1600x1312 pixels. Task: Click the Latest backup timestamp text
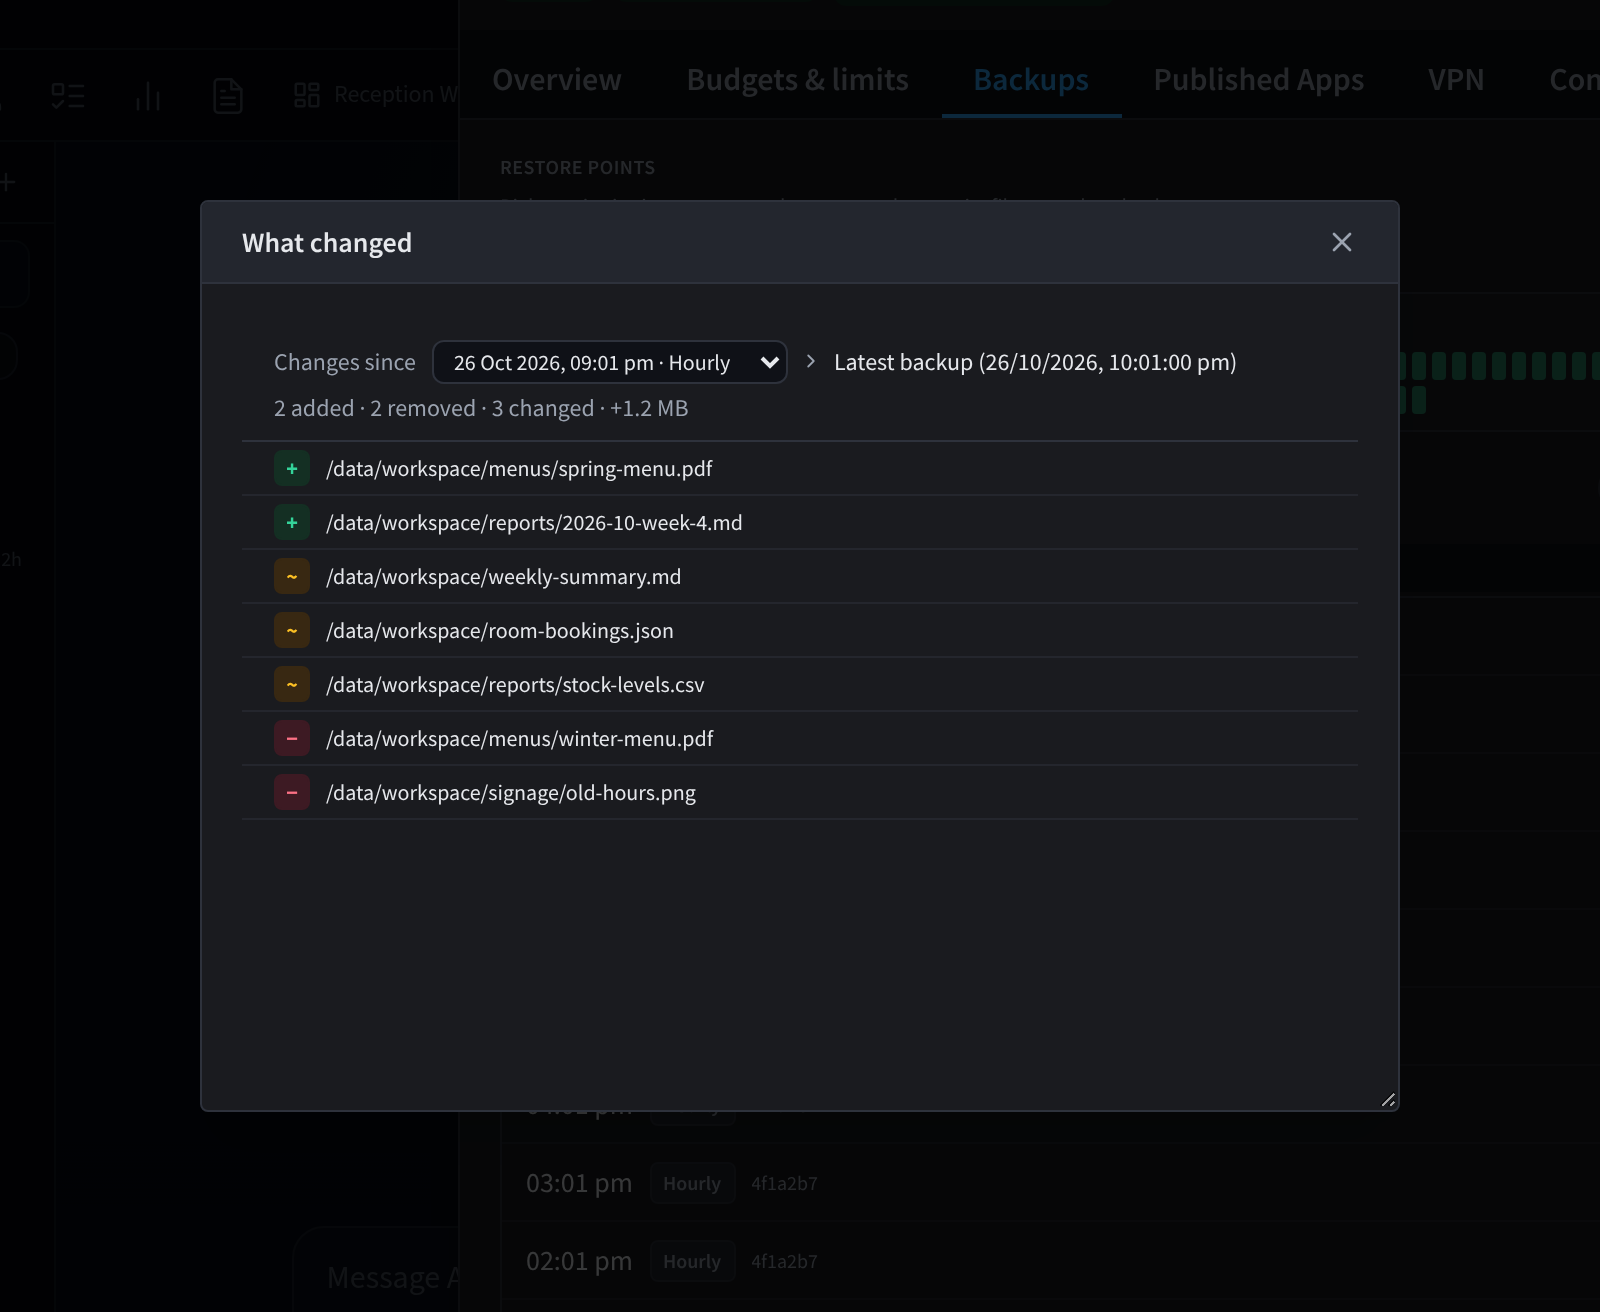click(1035, 362)
